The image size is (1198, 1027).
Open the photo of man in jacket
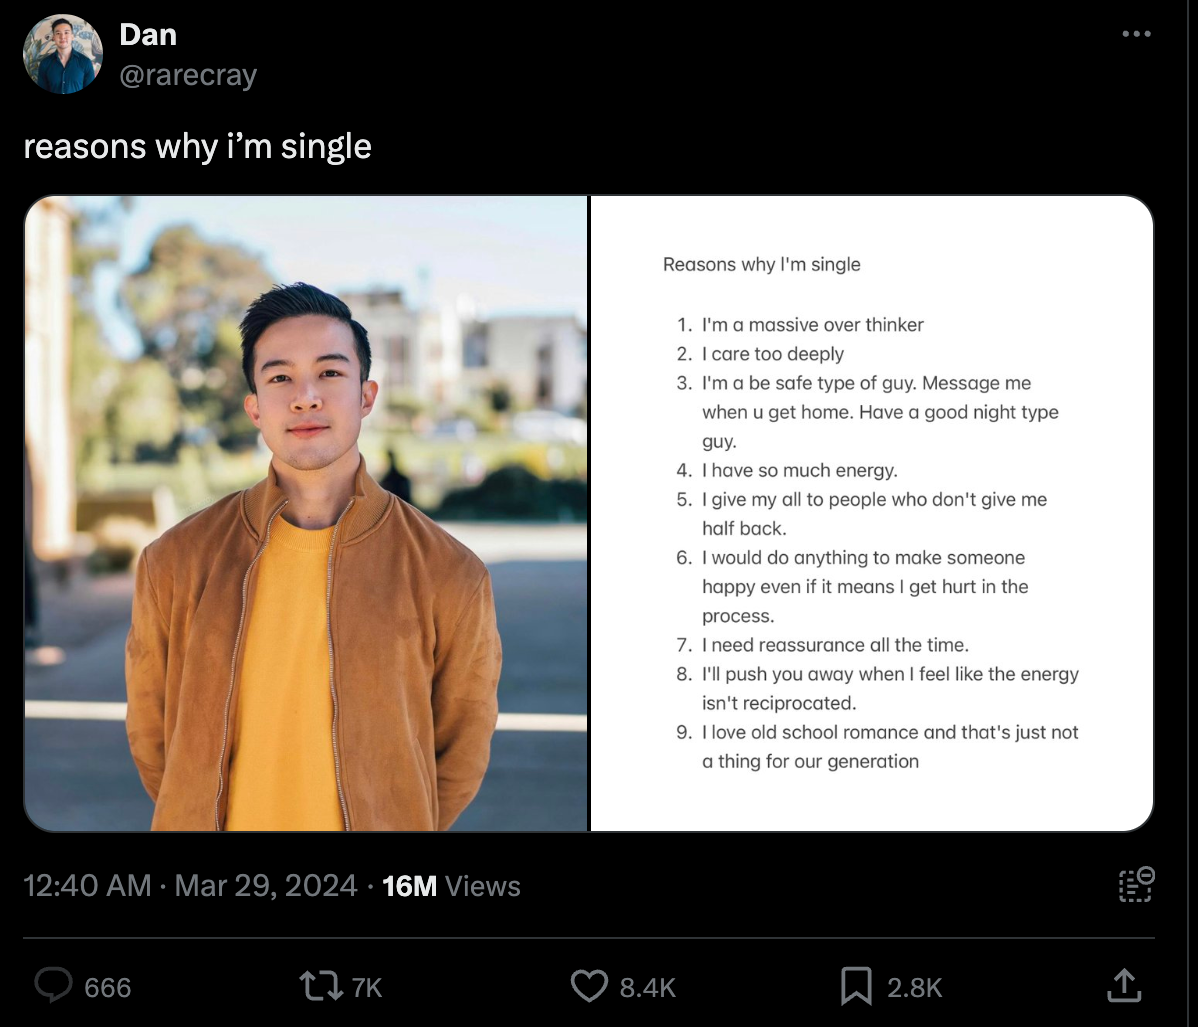[x=306, y=513]
